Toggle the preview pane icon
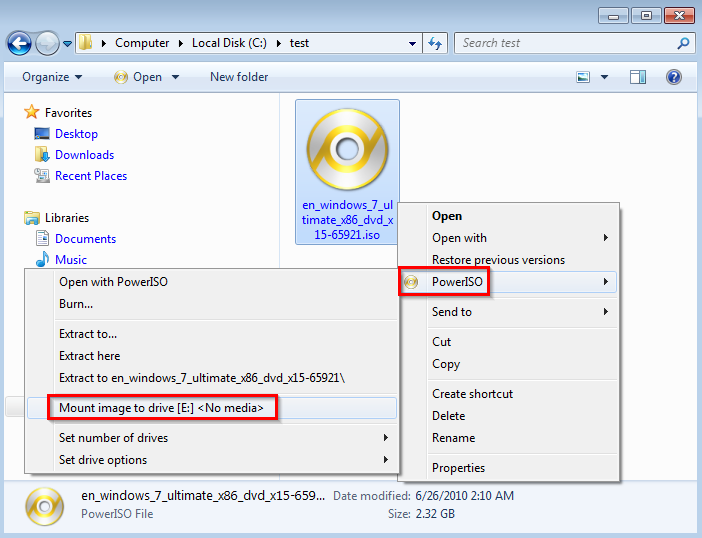702x538 pixels. click(638, 77)
